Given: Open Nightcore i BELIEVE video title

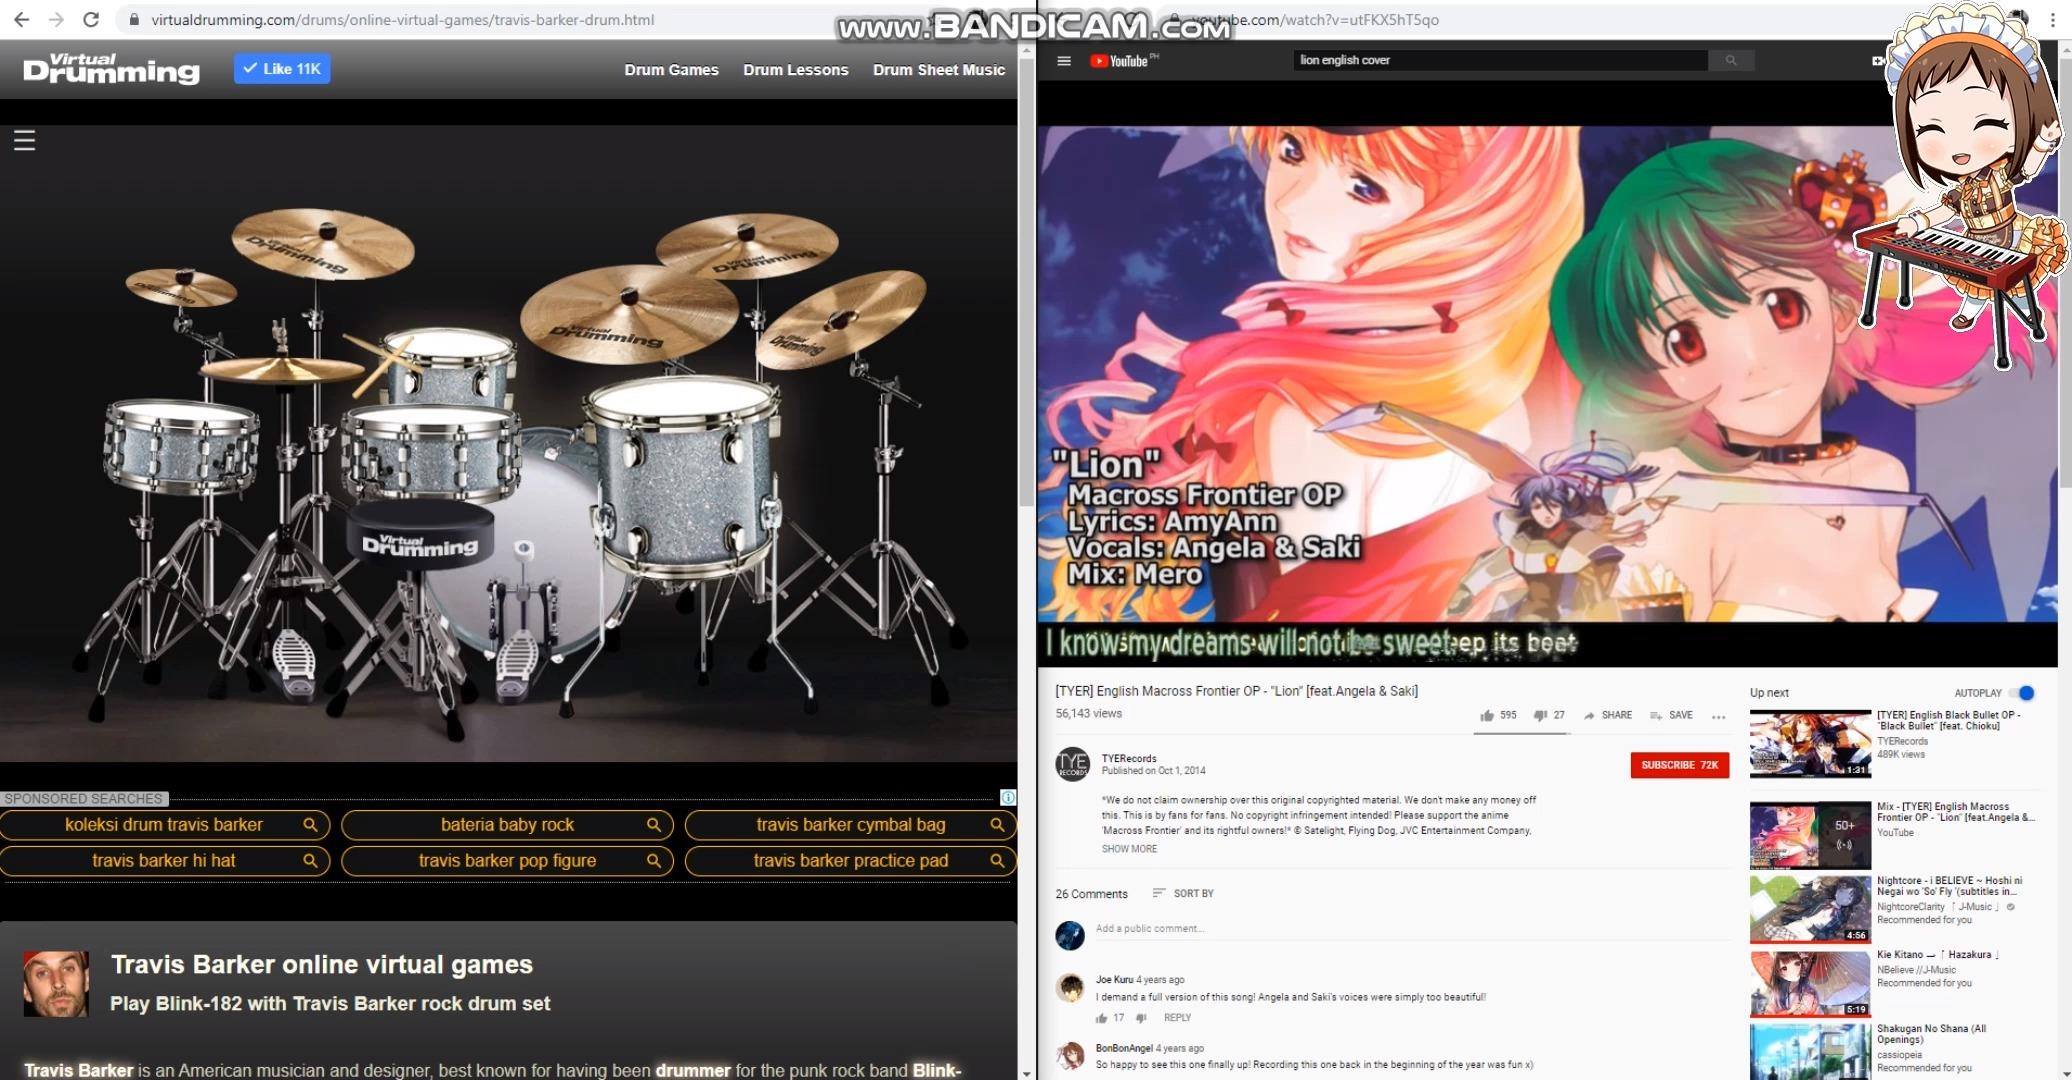Looking at the screenshot, I should (1949, 886).
